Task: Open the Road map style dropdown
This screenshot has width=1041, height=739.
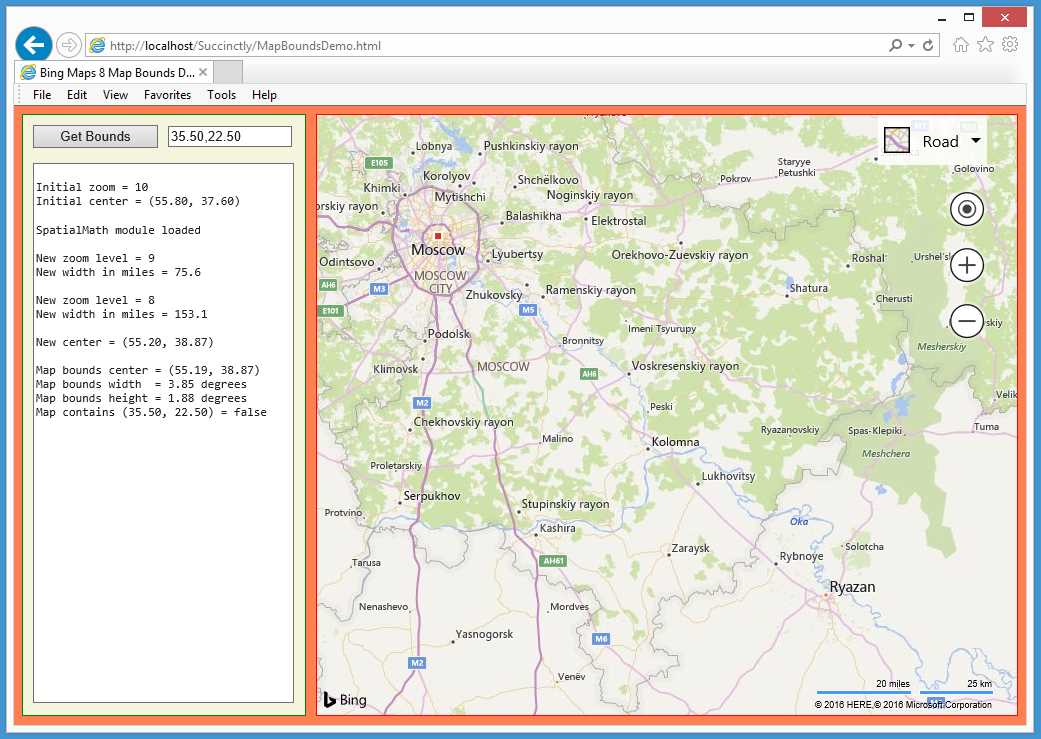Action: point(975,141)
